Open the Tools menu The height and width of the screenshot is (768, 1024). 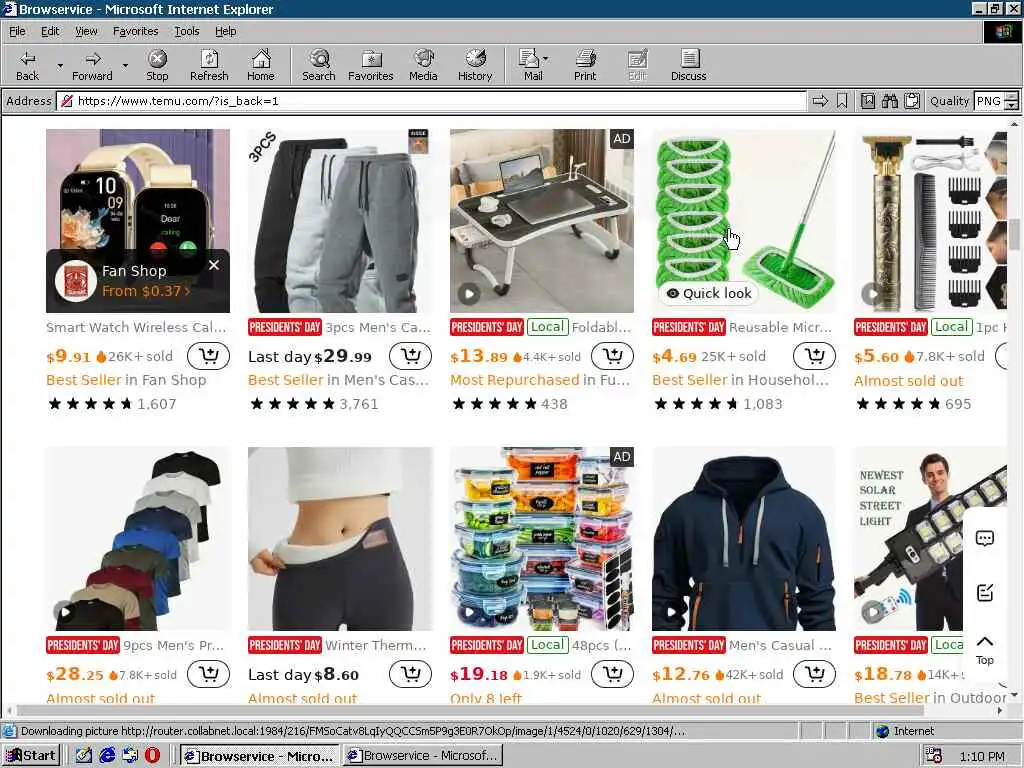(187, 31)
